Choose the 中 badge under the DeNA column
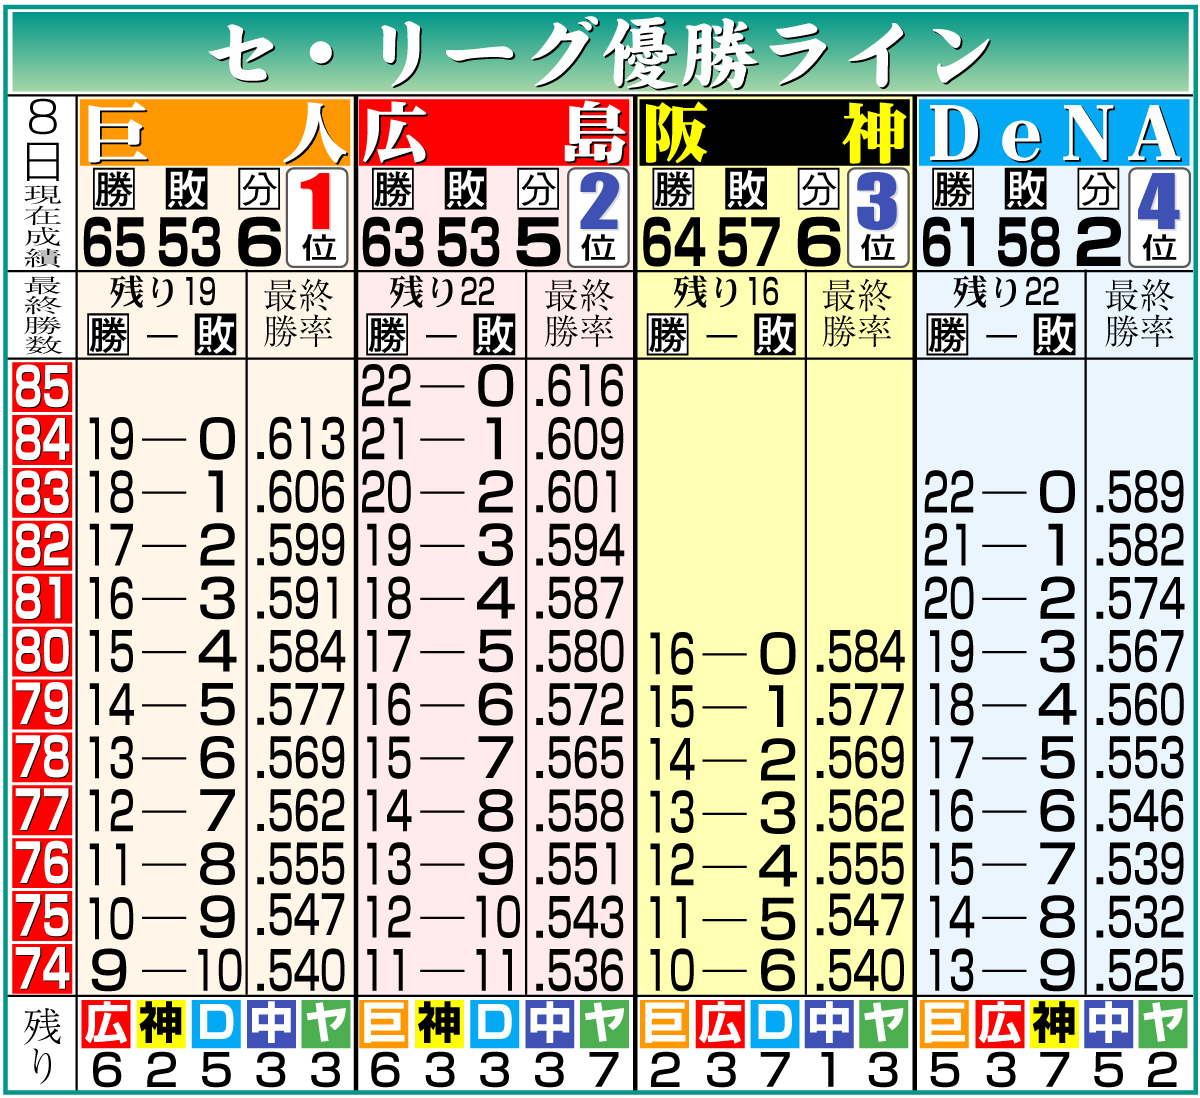This screenshot has width=1200, height=1098. tap(1109, 1024)
